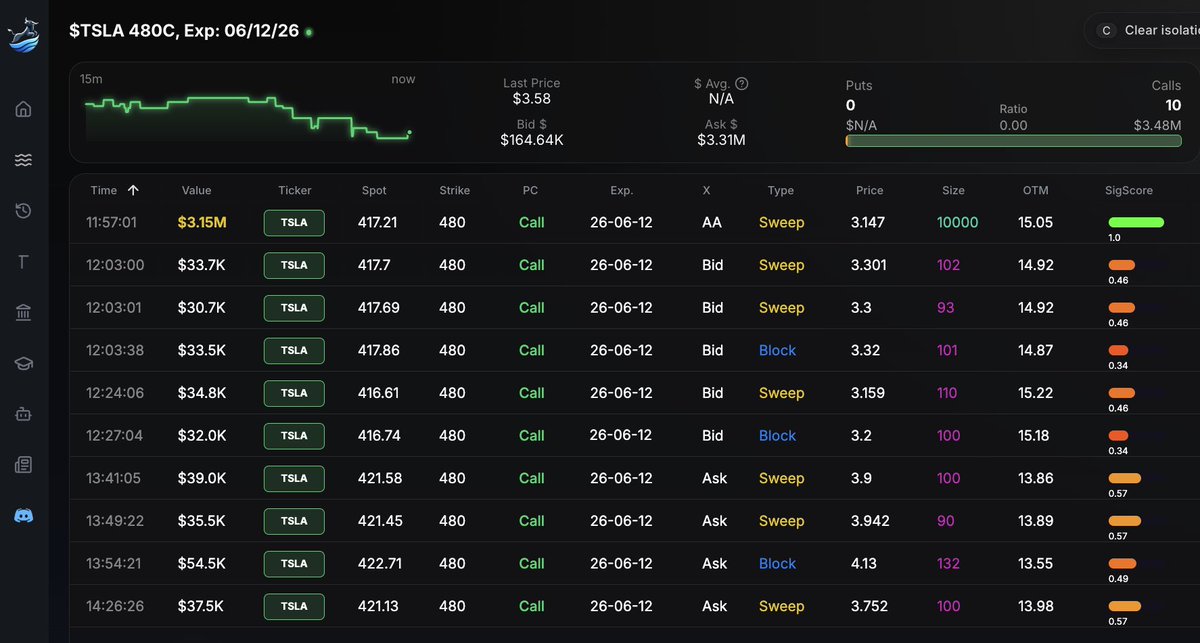Open the newspaper news icon in sidebar
This screenshot has width=1200, height=643.
(24, 465)
